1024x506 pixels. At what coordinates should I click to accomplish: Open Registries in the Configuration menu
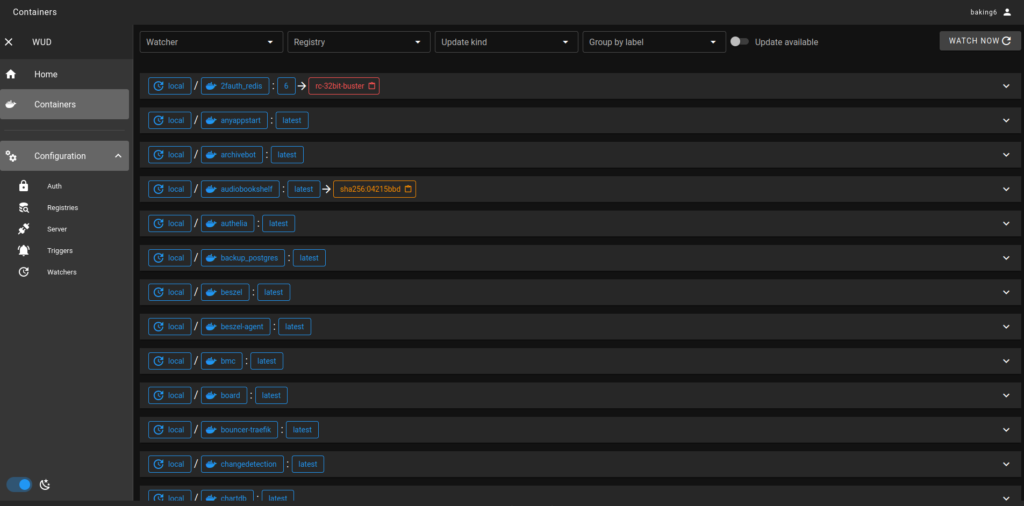(62, 208)
